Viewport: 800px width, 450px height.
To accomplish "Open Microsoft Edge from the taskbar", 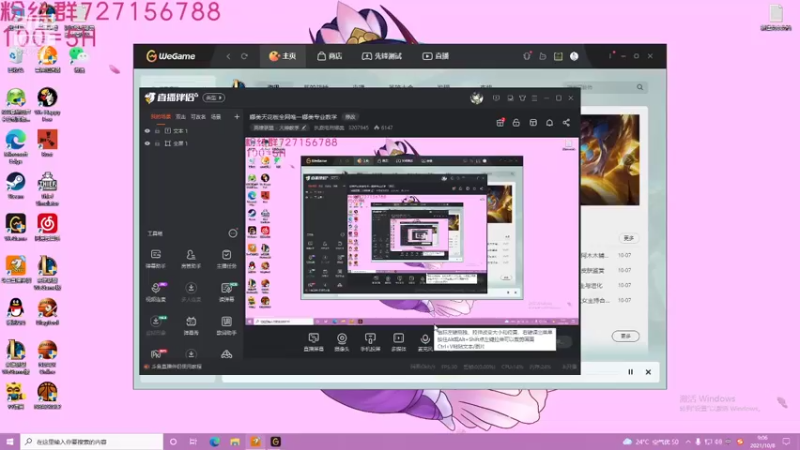I will pyautogui.click(x=214, y=442).
